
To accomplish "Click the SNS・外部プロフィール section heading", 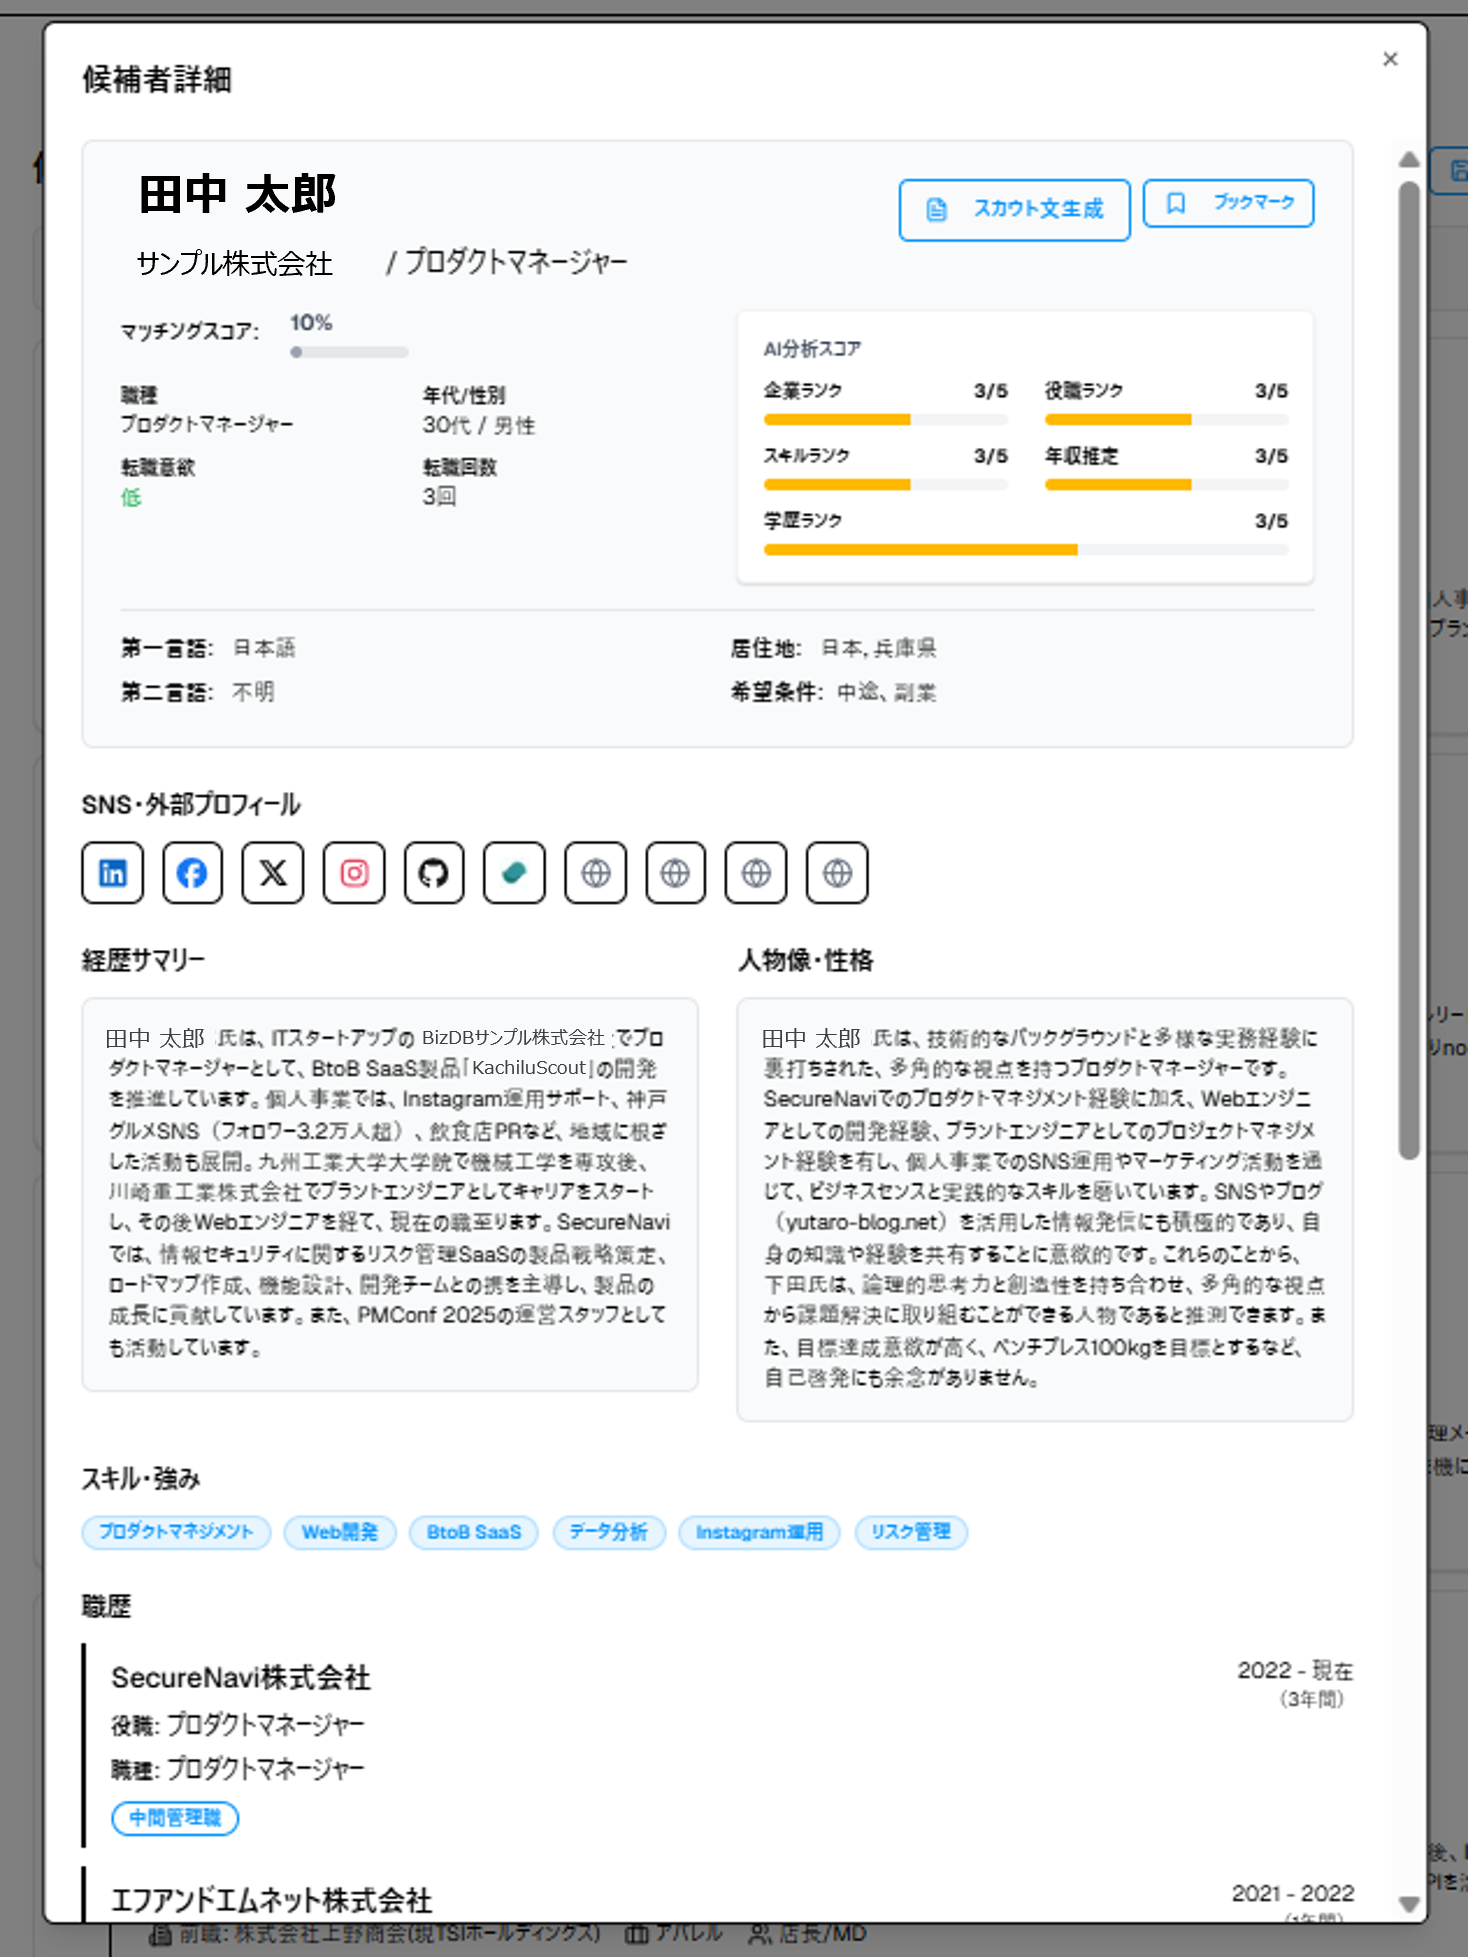I will pos(191,805).
